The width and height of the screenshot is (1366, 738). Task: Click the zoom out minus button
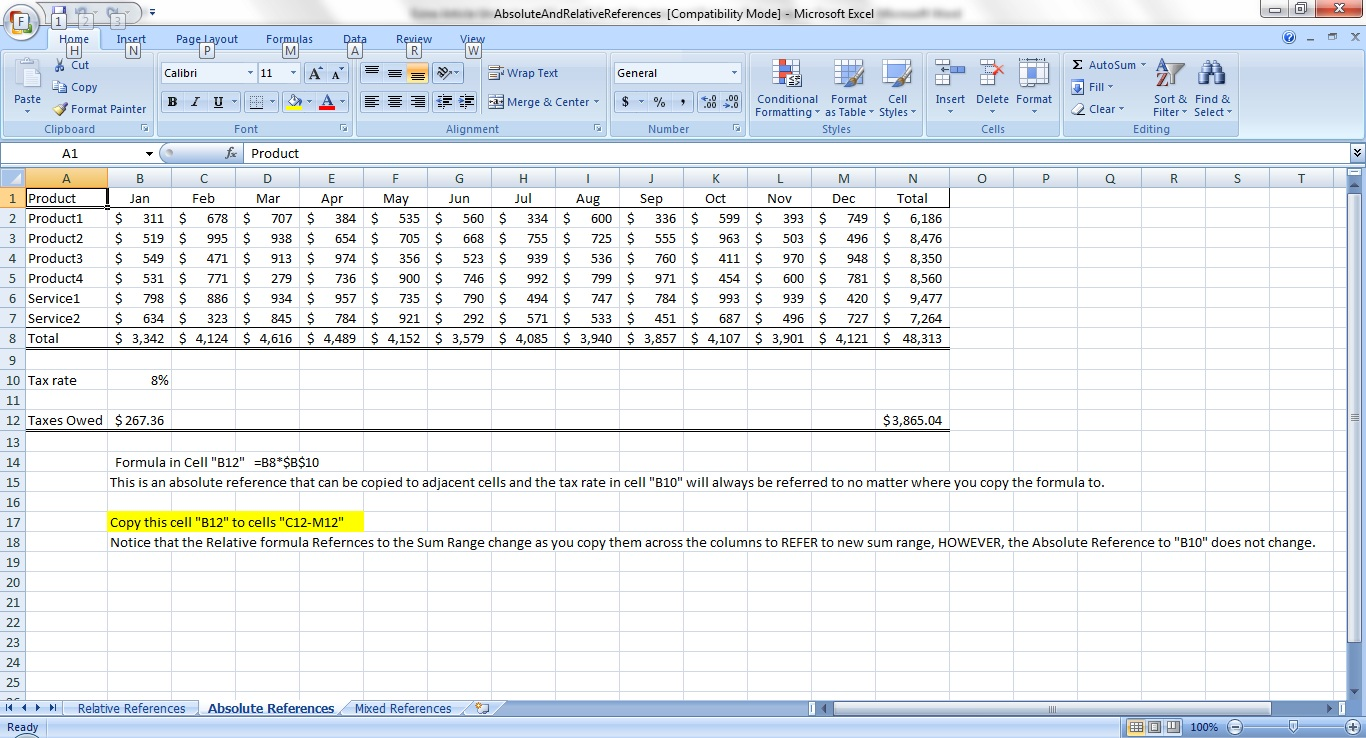(1235, 727)
